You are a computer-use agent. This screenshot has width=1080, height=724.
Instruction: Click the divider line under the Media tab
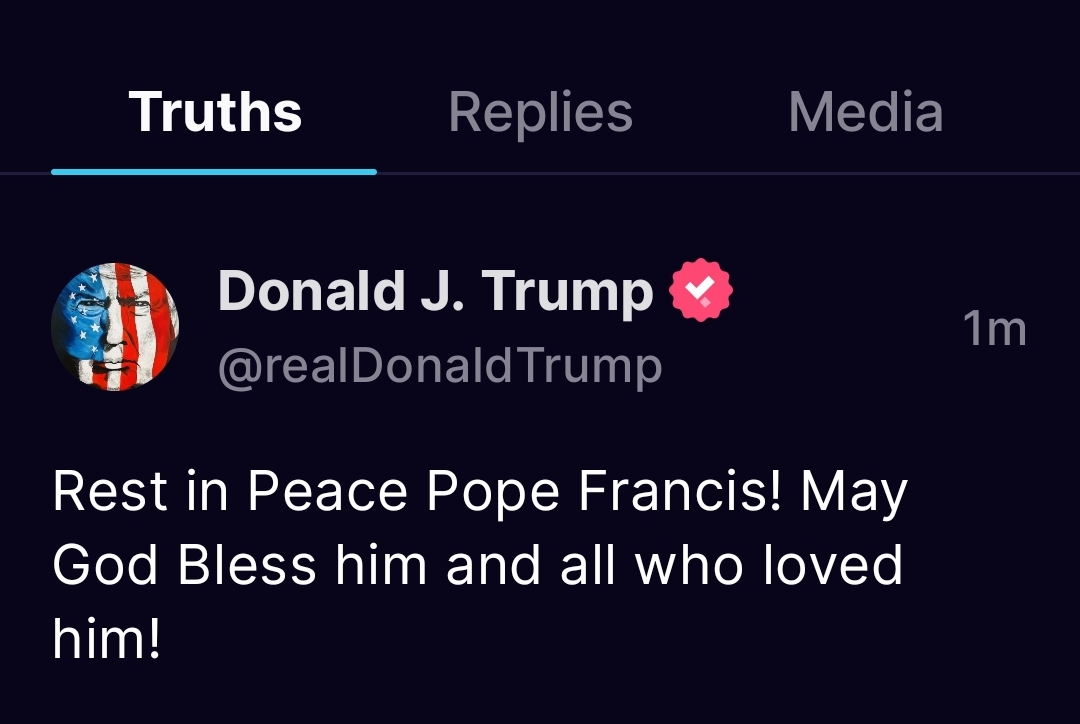point(866,173)
